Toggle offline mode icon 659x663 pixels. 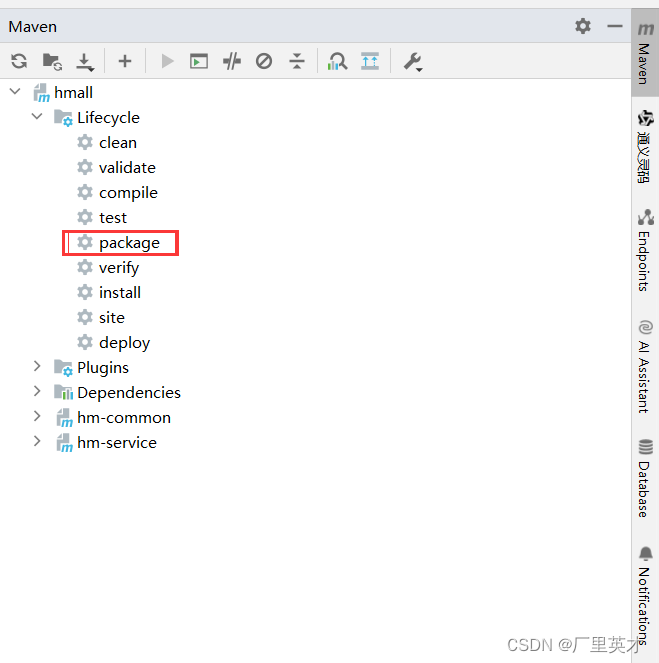pyautogui.click(x=232, y=61)
